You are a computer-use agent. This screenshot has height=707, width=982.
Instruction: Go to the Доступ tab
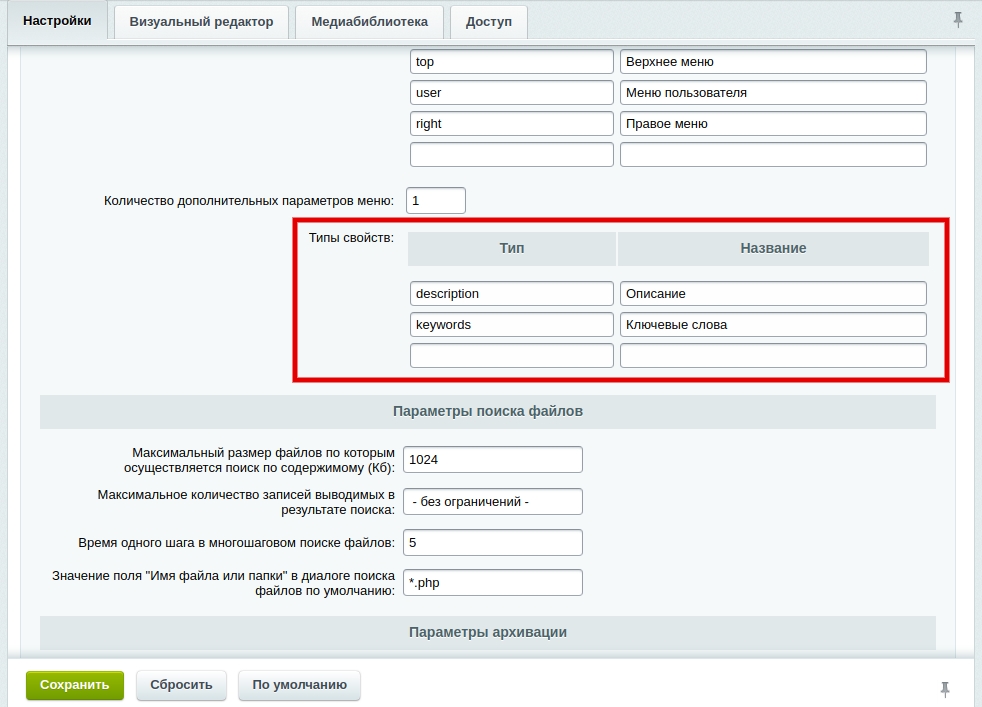click(x=488, y=22)
